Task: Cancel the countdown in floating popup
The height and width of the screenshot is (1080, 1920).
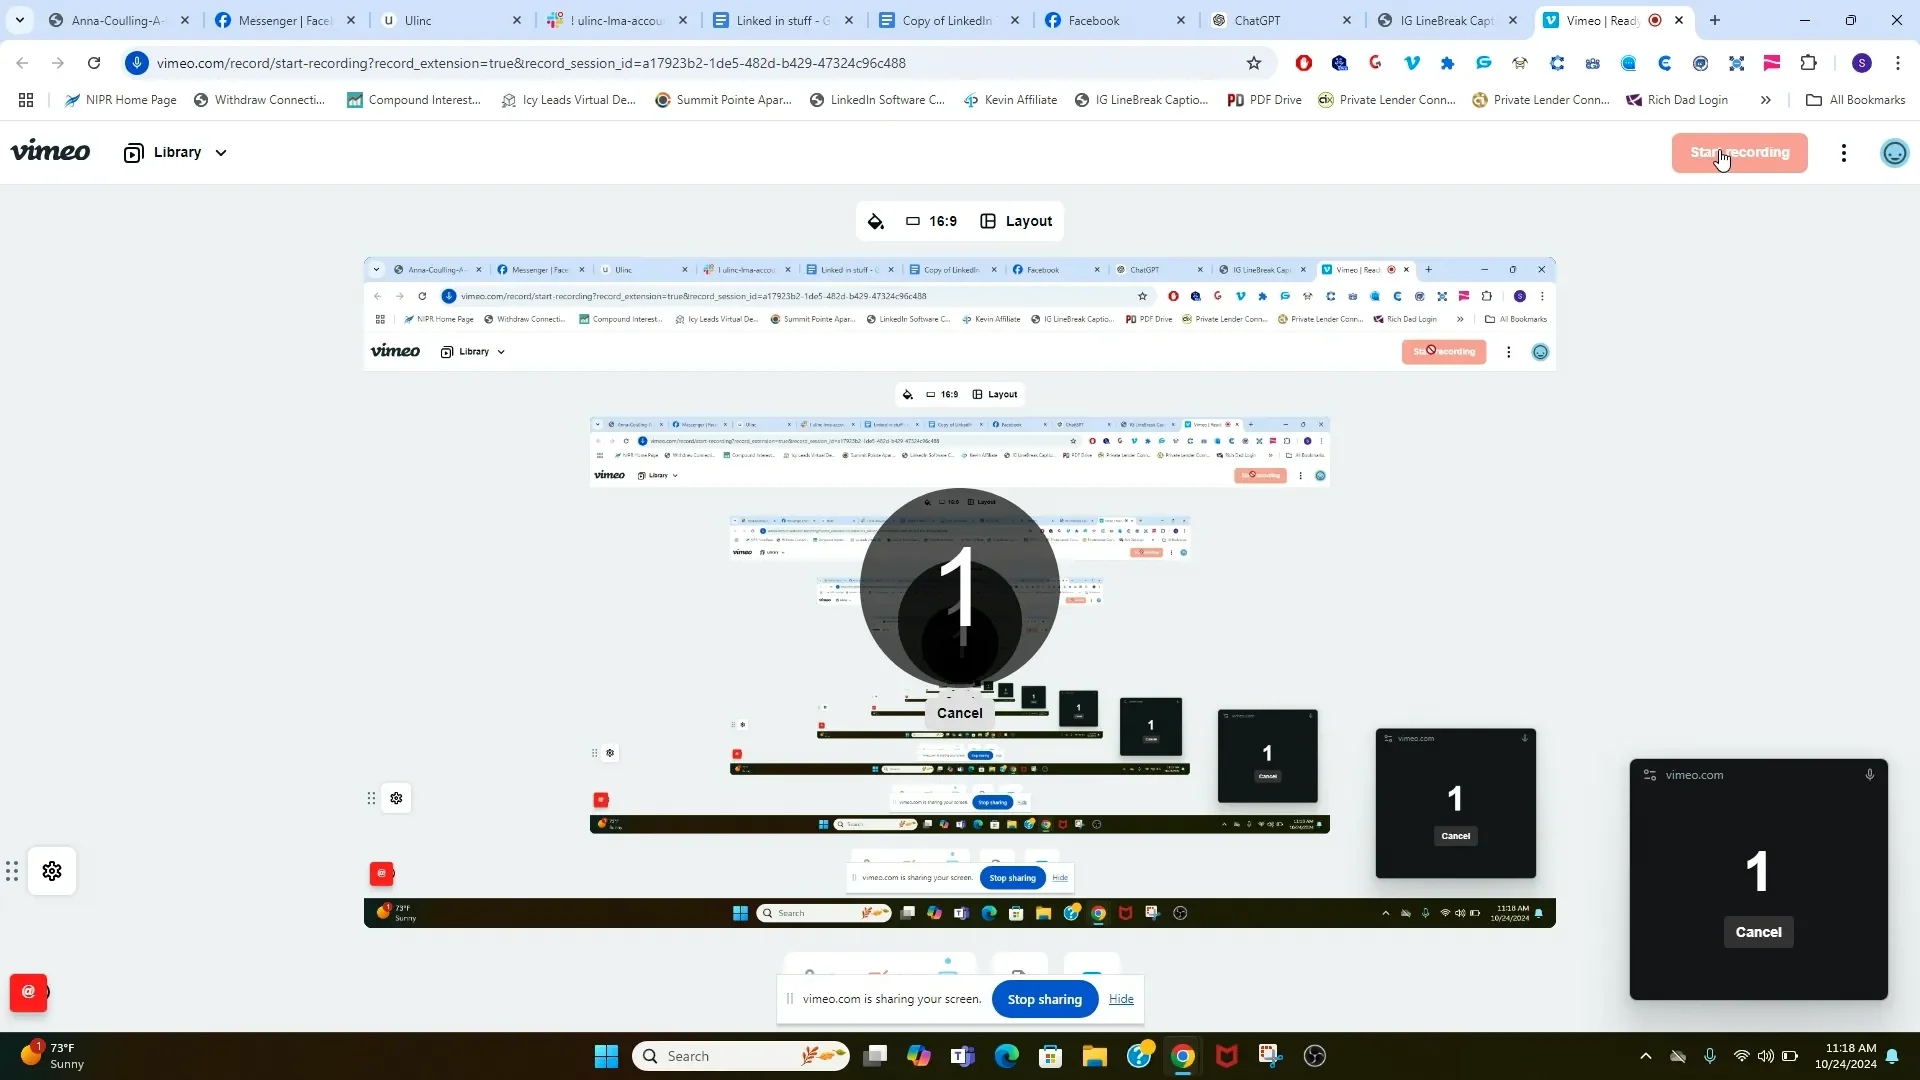Action: 1758,932
